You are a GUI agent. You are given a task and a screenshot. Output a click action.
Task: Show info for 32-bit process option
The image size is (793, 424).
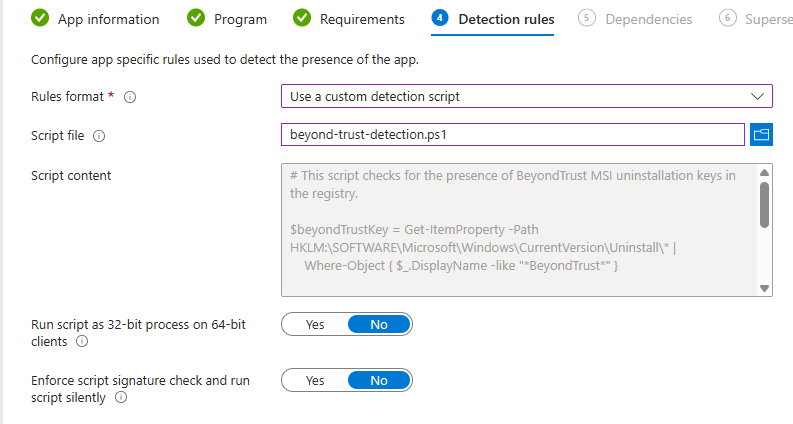pos(82,342)
